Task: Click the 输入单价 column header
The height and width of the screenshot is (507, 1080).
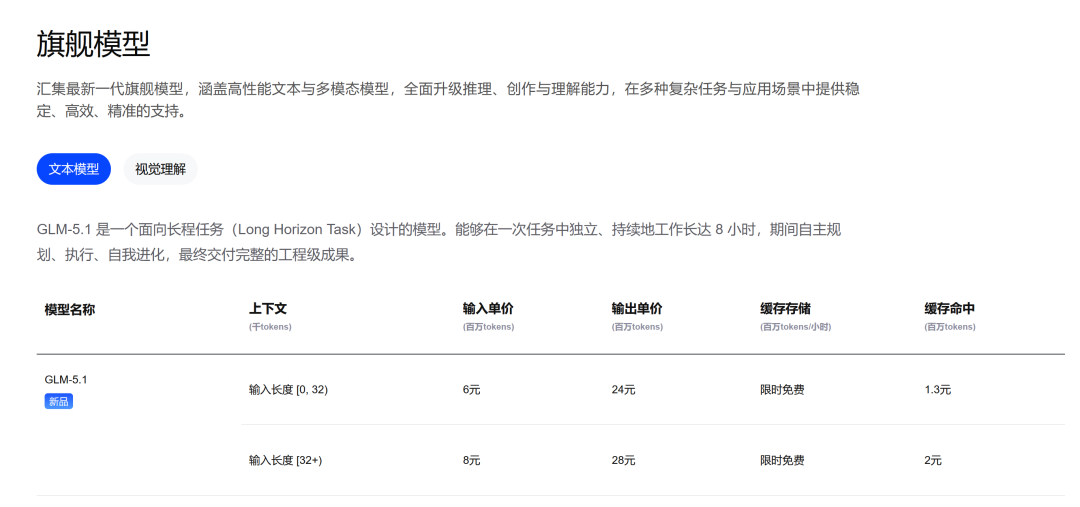Action: (x=488, y=309)
